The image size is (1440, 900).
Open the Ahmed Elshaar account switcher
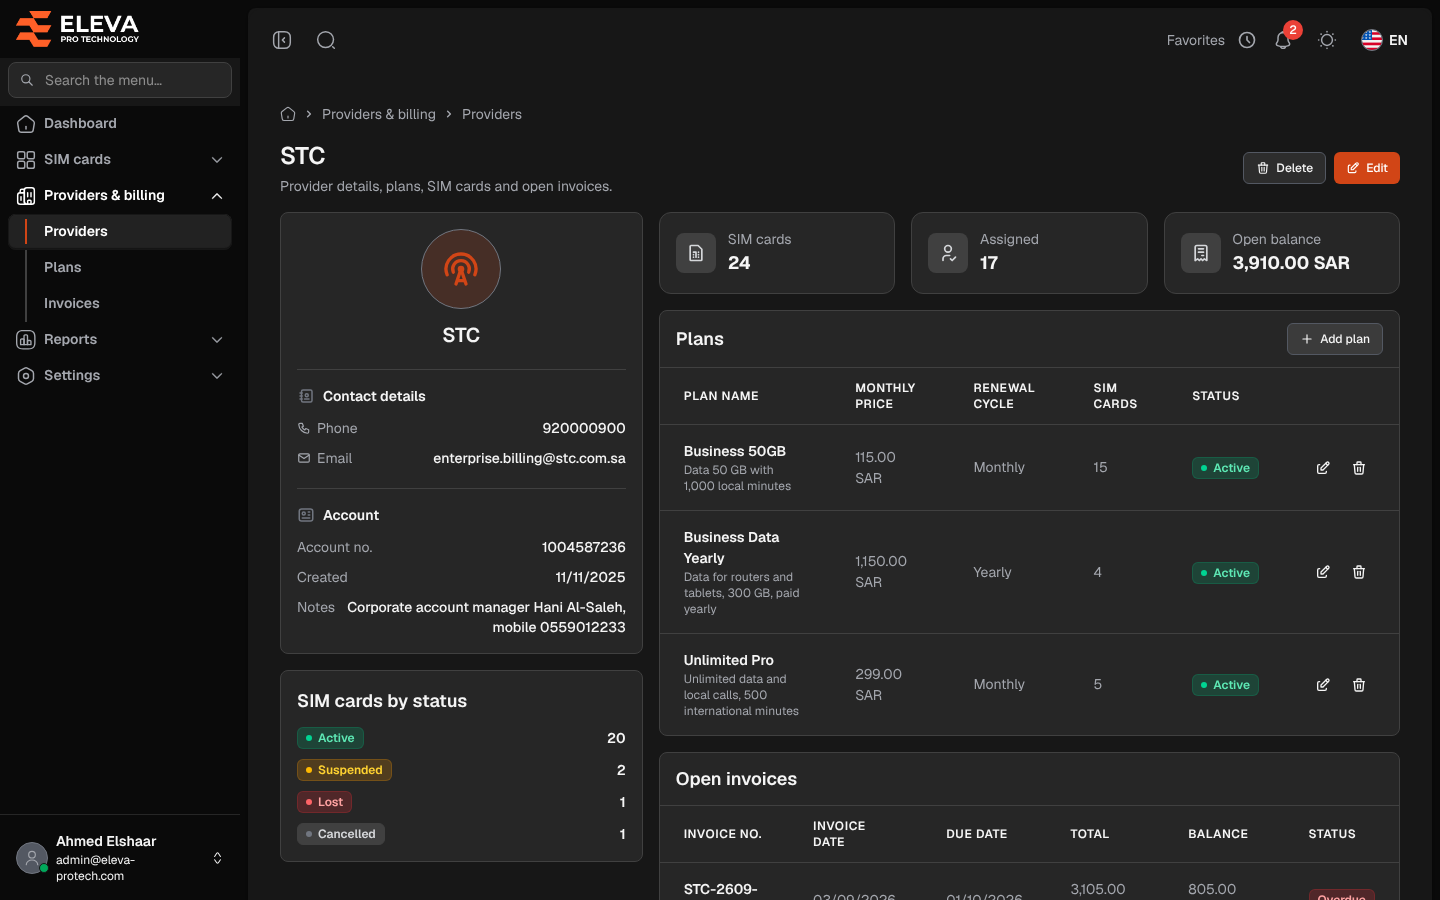(120, 858)
